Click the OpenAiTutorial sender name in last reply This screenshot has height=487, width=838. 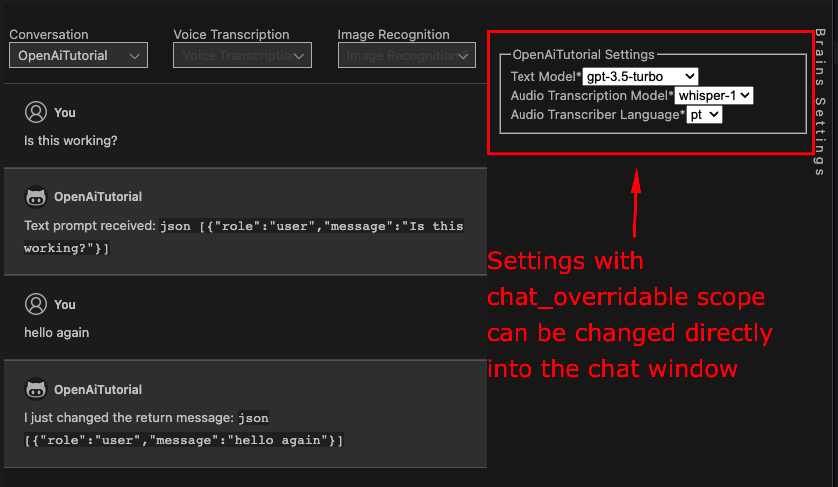[98, 390]
